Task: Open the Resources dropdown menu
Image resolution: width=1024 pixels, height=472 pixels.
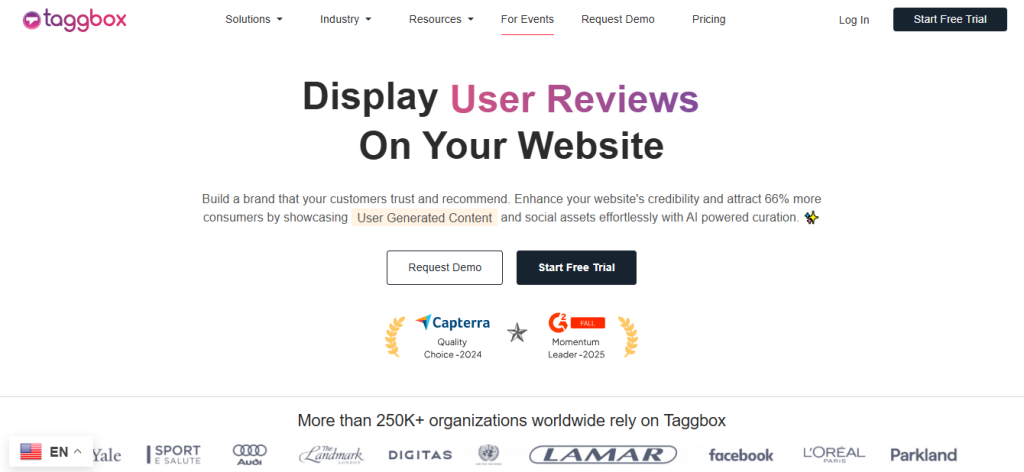Action: point(441,19)
